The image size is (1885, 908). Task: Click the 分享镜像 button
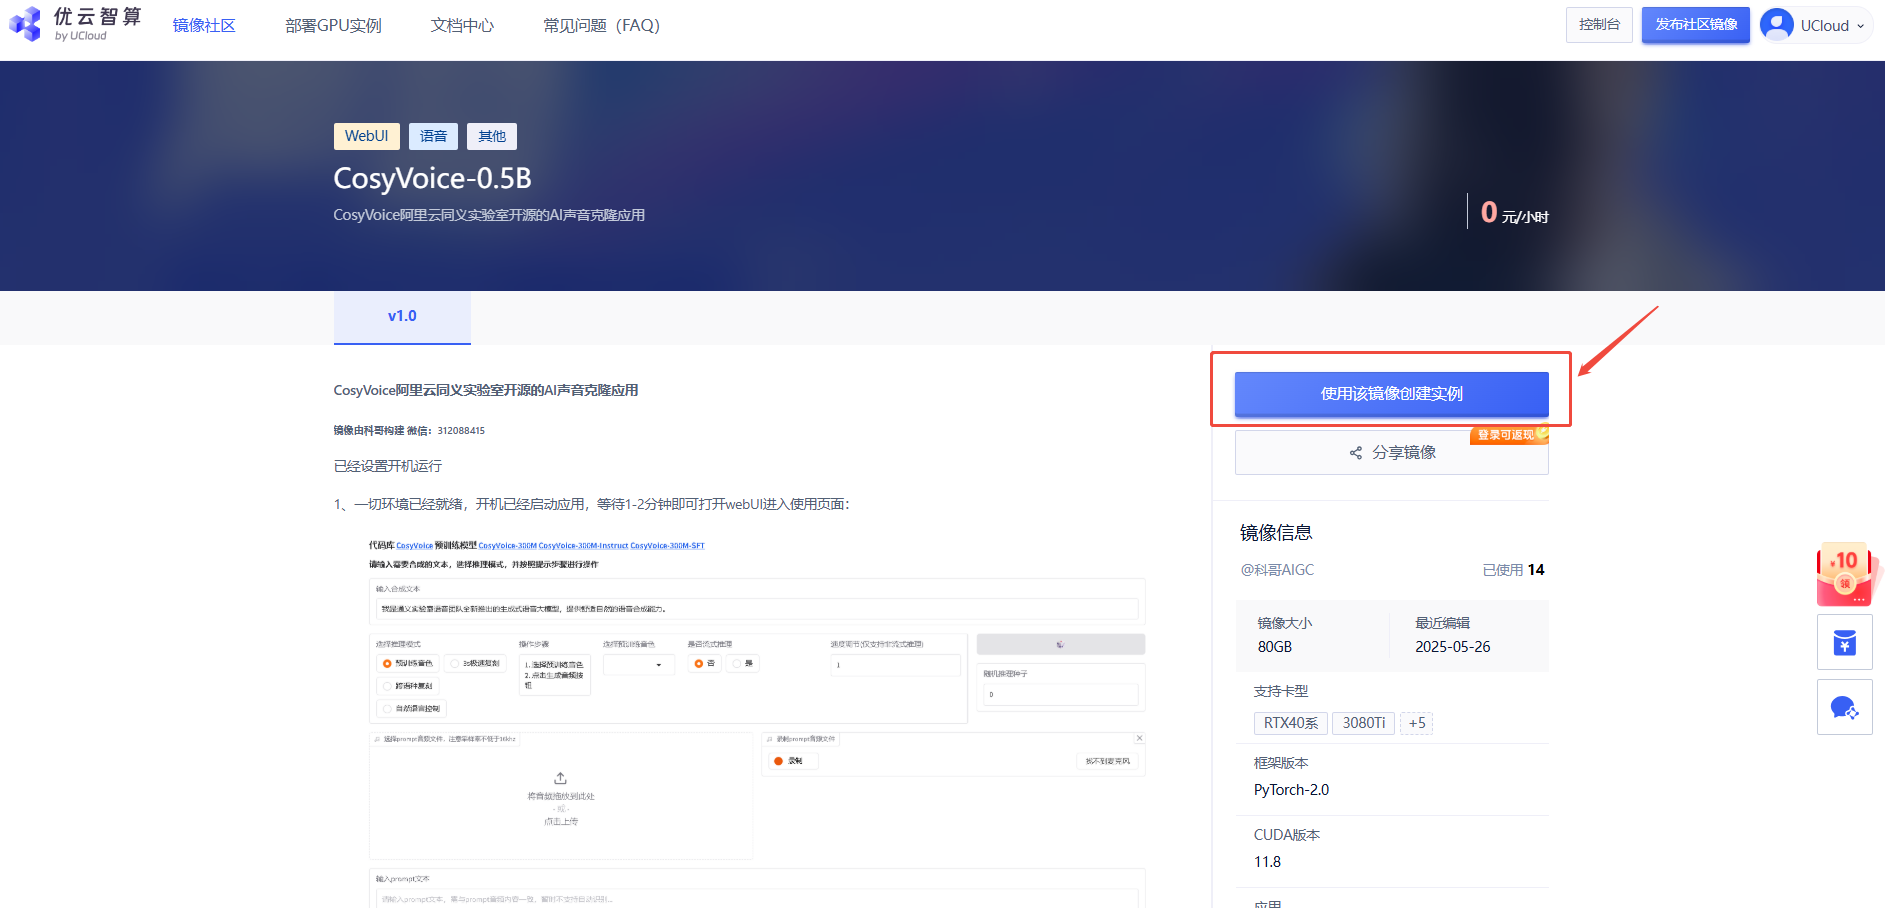tap(1391, 453)
